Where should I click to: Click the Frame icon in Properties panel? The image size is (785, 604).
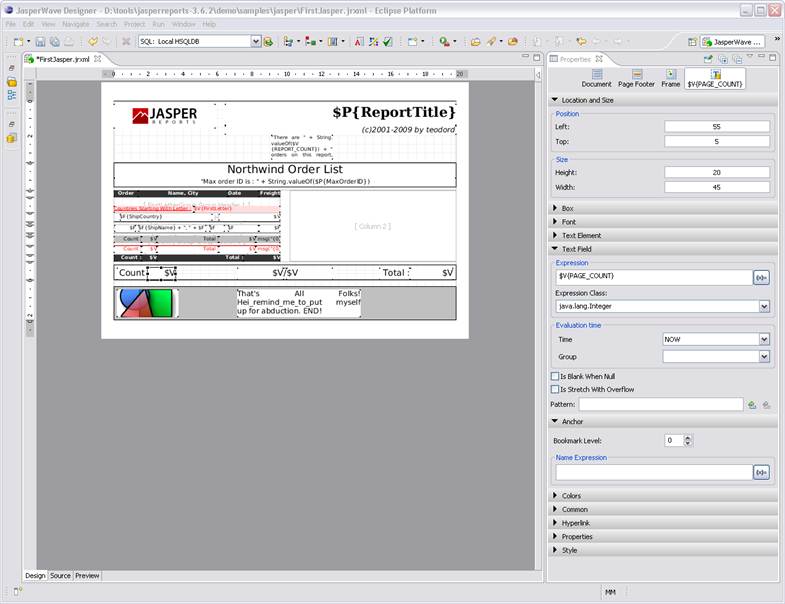[670, 75]
